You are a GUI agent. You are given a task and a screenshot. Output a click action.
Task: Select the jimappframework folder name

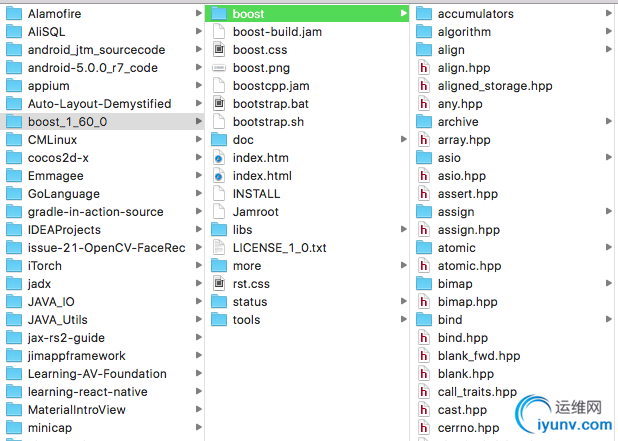click(76, 356)
